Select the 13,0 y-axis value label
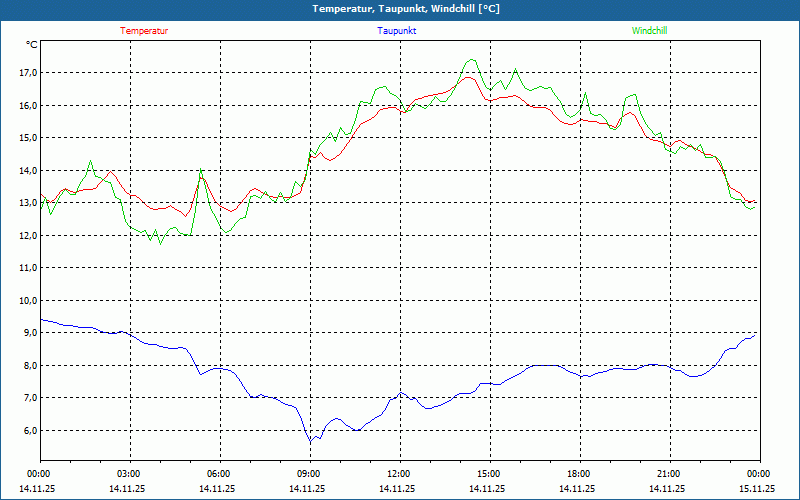 [x=27, y=203]
